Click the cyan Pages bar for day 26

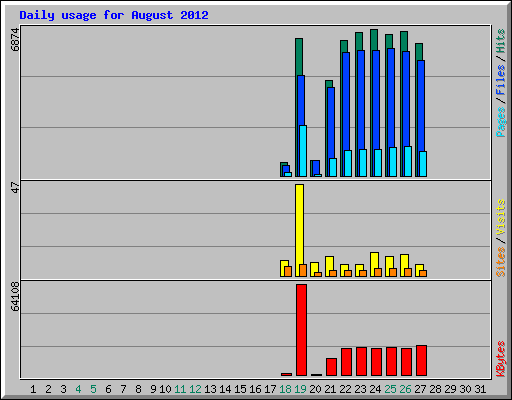pos(408,161)
